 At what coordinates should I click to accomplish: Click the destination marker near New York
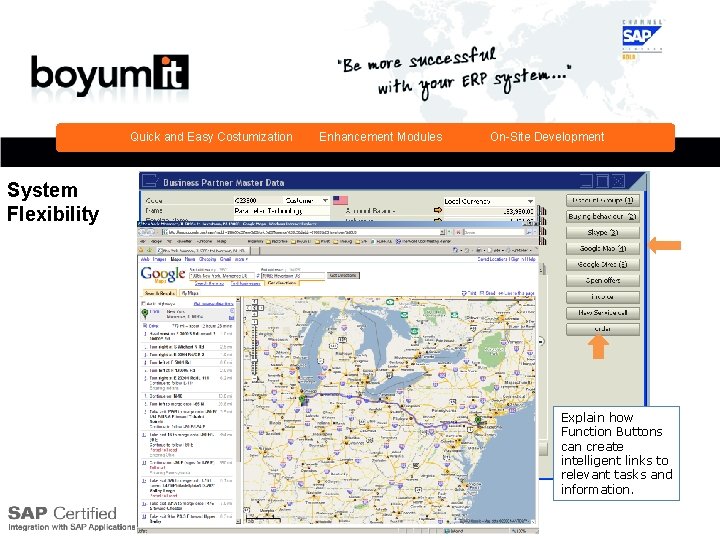478,420
